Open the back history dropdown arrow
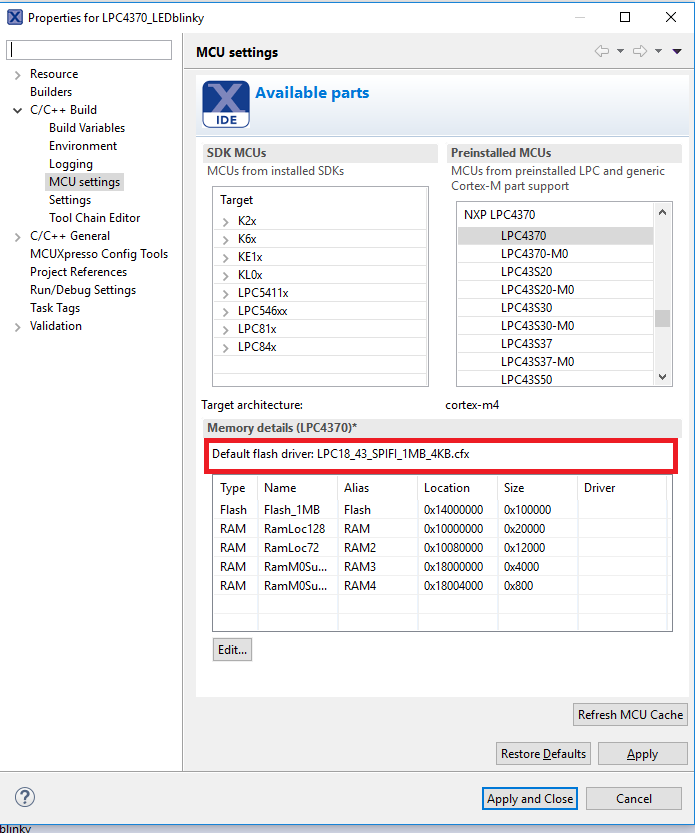 (620, 52)
